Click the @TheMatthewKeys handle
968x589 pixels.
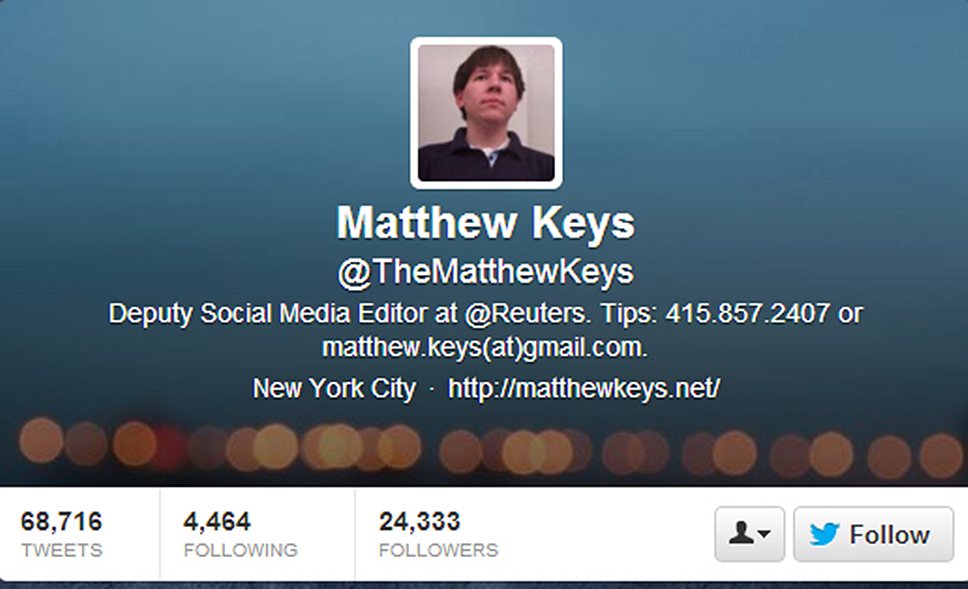[486, 272]
